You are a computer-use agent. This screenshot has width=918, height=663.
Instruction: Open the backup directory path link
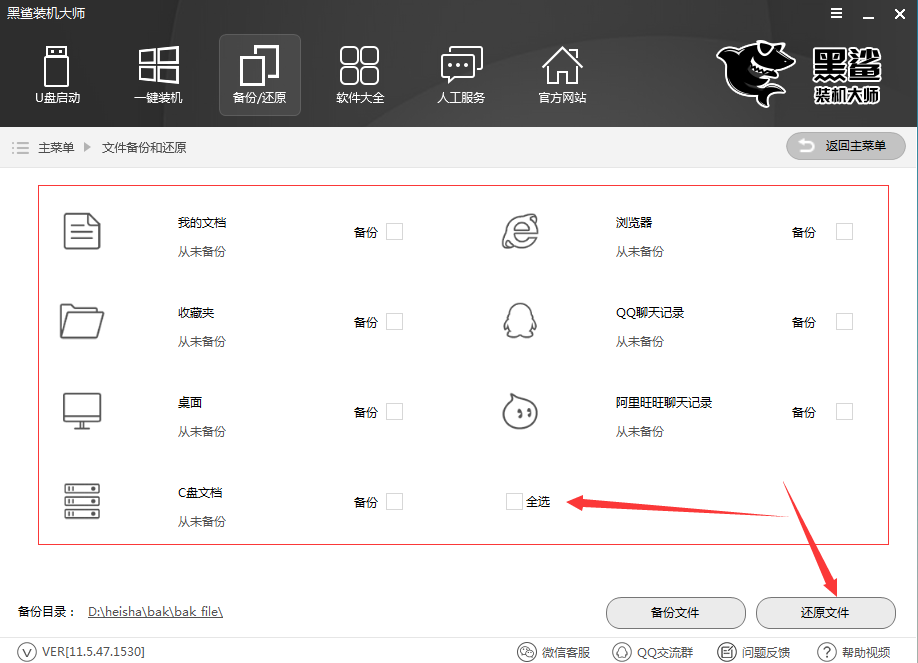click(x=154, y=611)
